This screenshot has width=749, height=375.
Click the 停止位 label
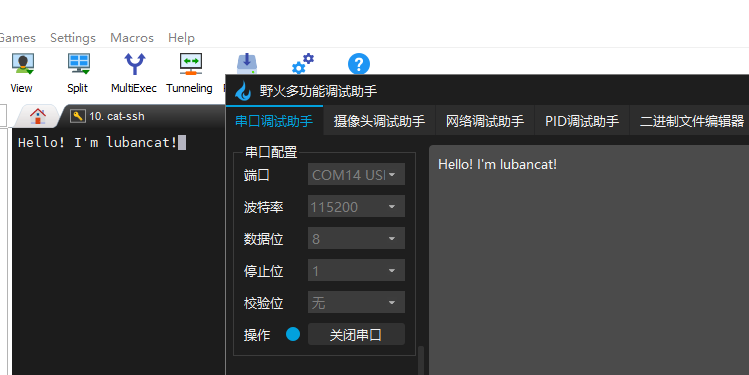point(263,271)
